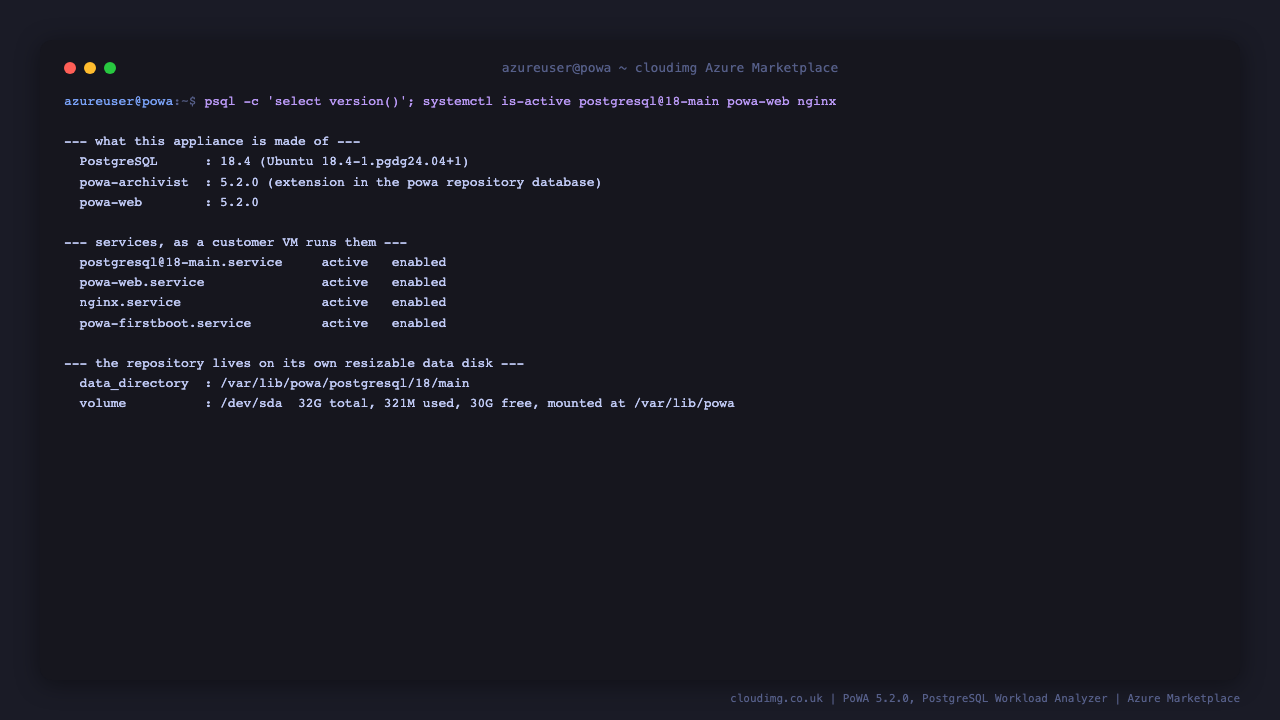Click active status for powa-firstboot.service
The width and height of the screenshot is (1280, 720).
[345, 324]
